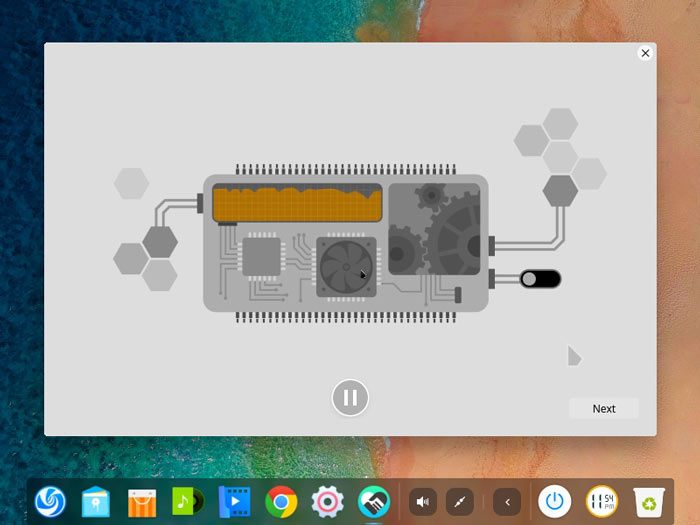Click the Next button
This screenshot has width=700, height=525.
coord(604,408)
